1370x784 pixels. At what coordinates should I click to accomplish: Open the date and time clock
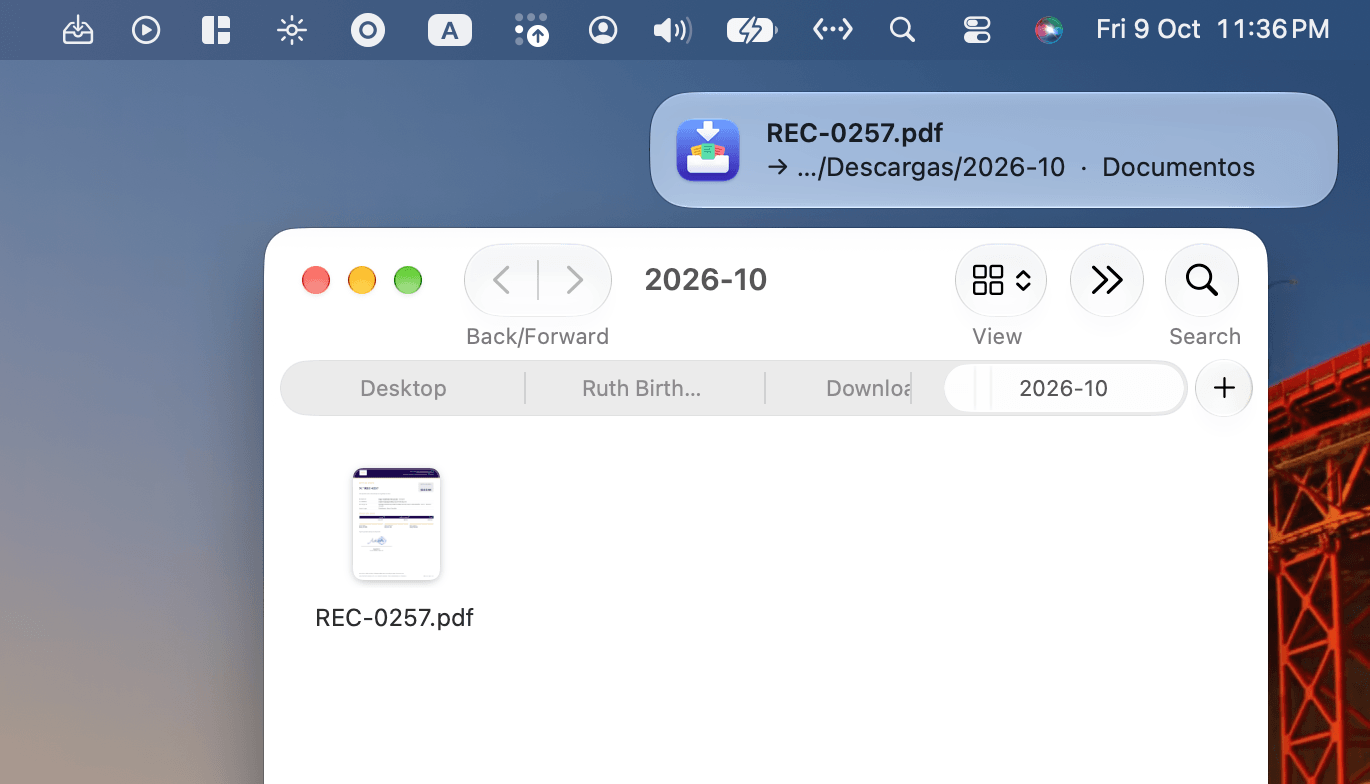1213,29
